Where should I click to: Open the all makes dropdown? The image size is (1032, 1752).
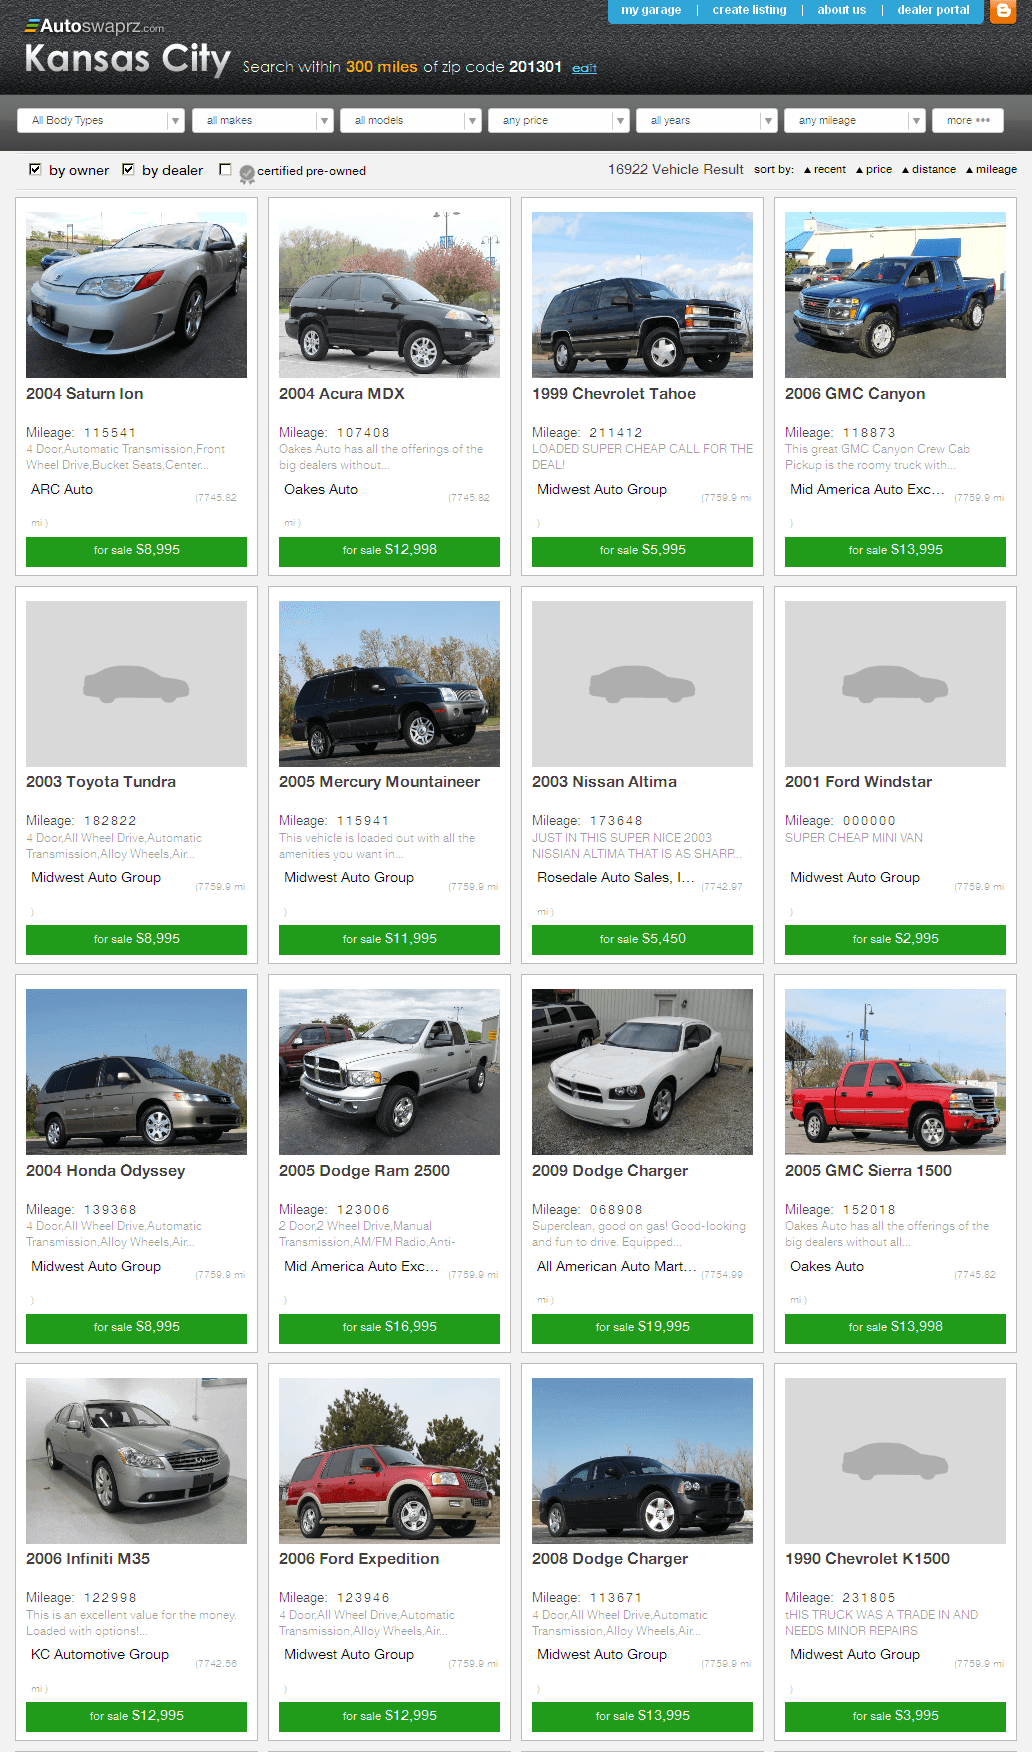point(262,120)
